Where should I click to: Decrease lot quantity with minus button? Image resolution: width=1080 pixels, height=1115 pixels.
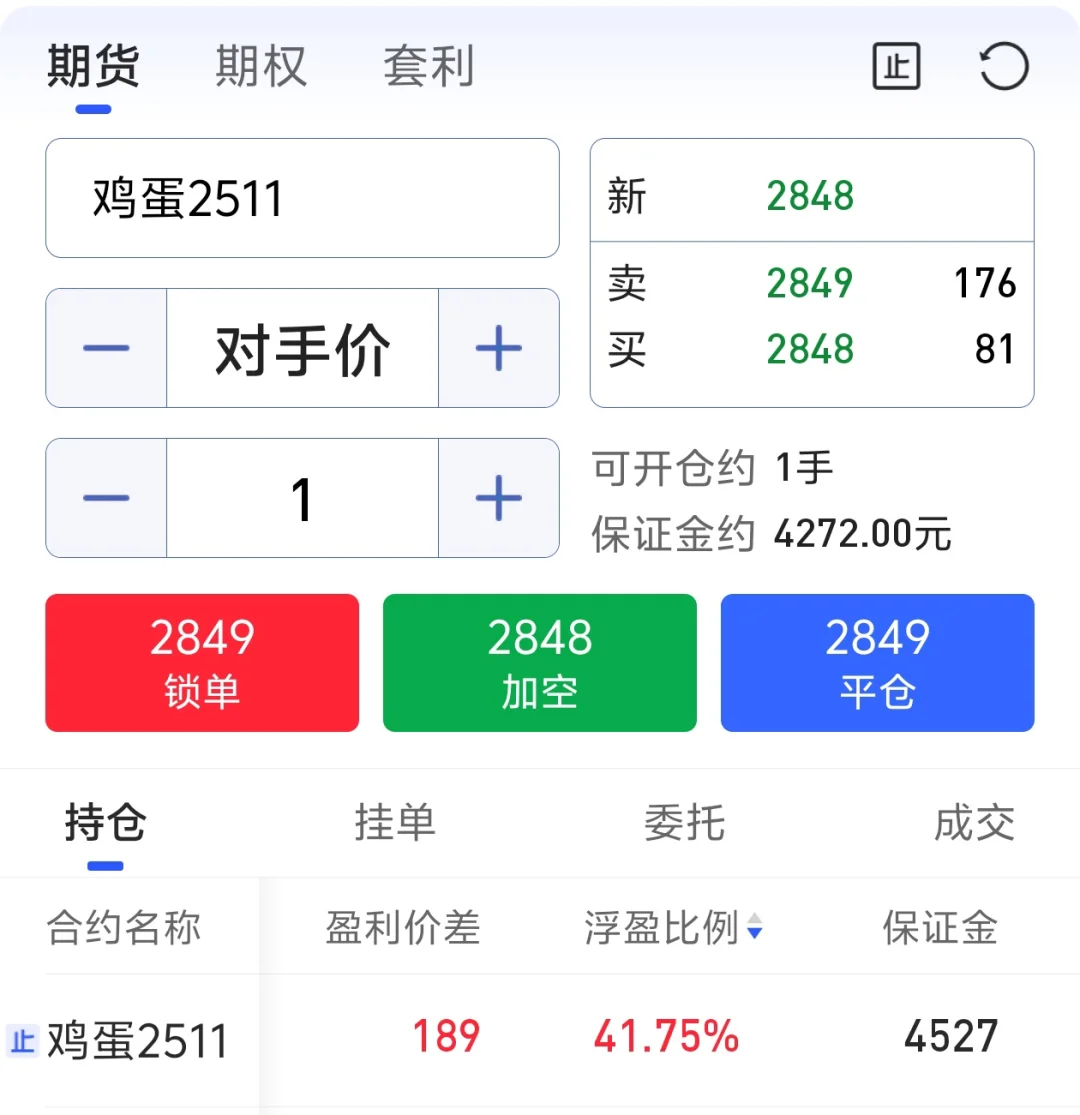(106, 498)
